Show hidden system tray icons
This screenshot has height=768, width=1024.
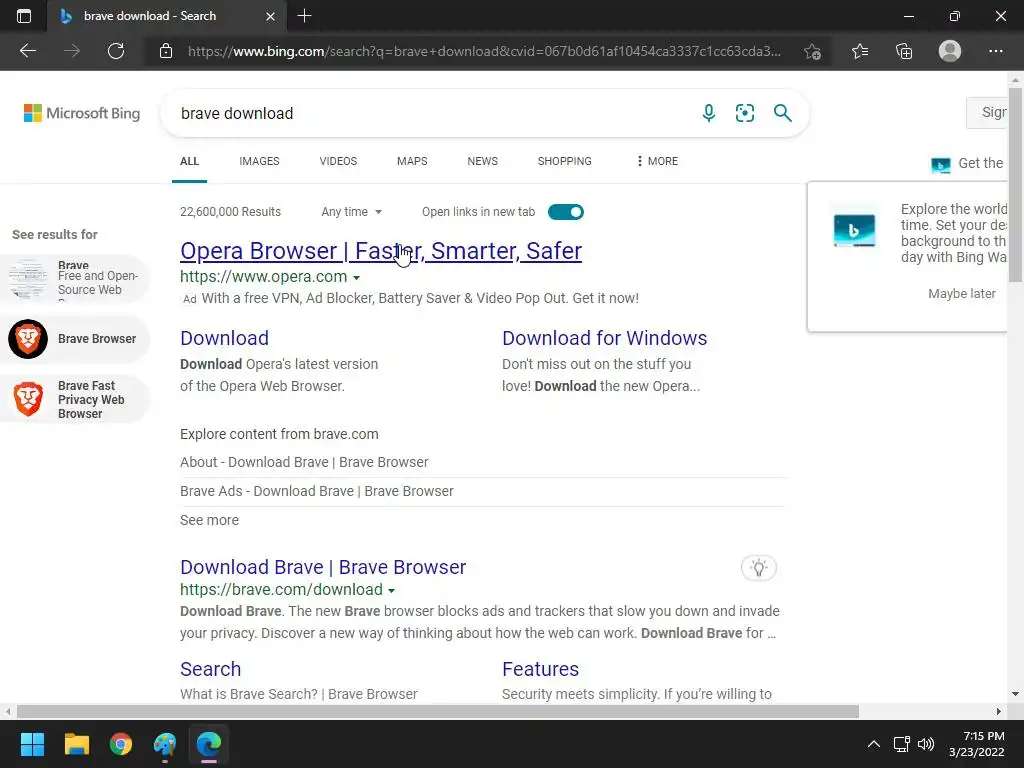pyautogui.click(x=873, y=744)
